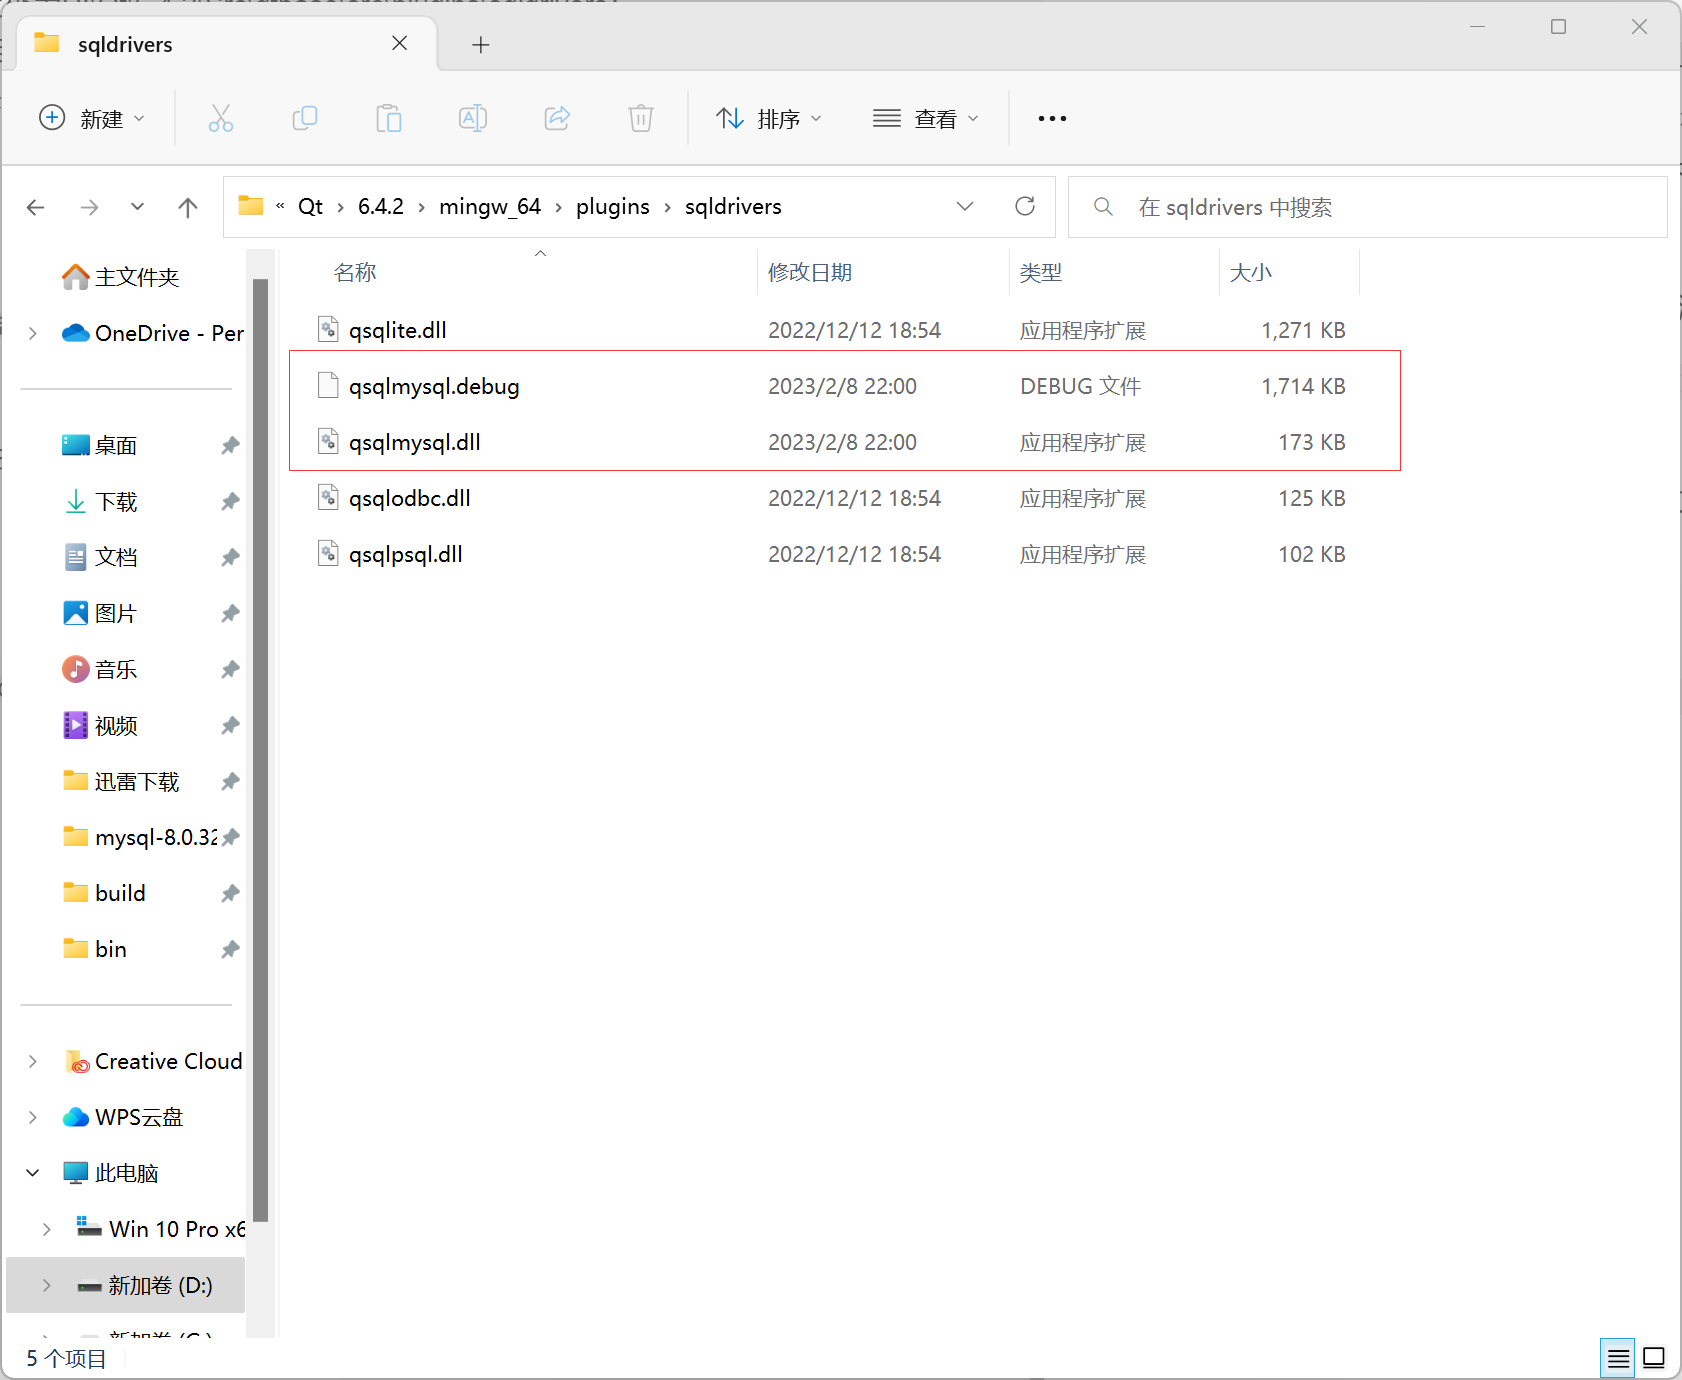The image size is (1682, 1380).
Task: Sort by 大小 column header
Action: pyautogui.click(x=1251, y=272)
